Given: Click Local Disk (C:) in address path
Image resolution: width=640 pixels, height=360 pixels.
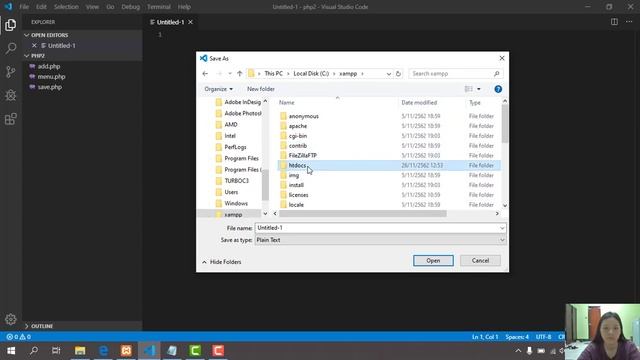Looking at the screenshot, I should click(311, 73).
